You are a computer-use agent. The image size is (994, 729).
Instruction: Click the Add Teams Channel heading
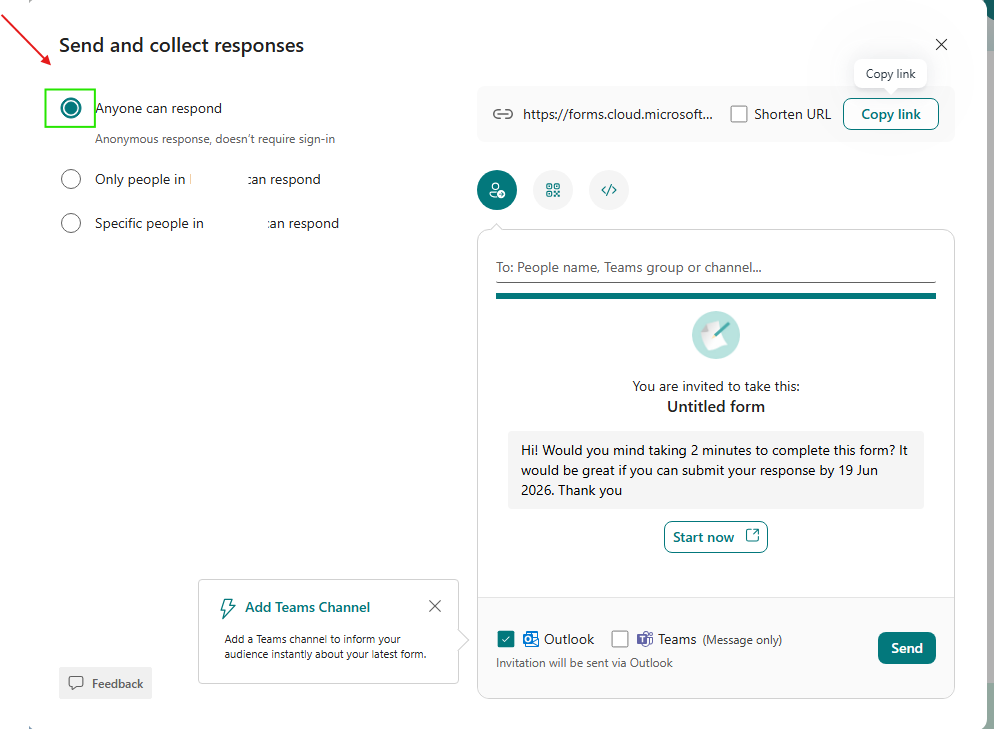click(x=307, y=607)
